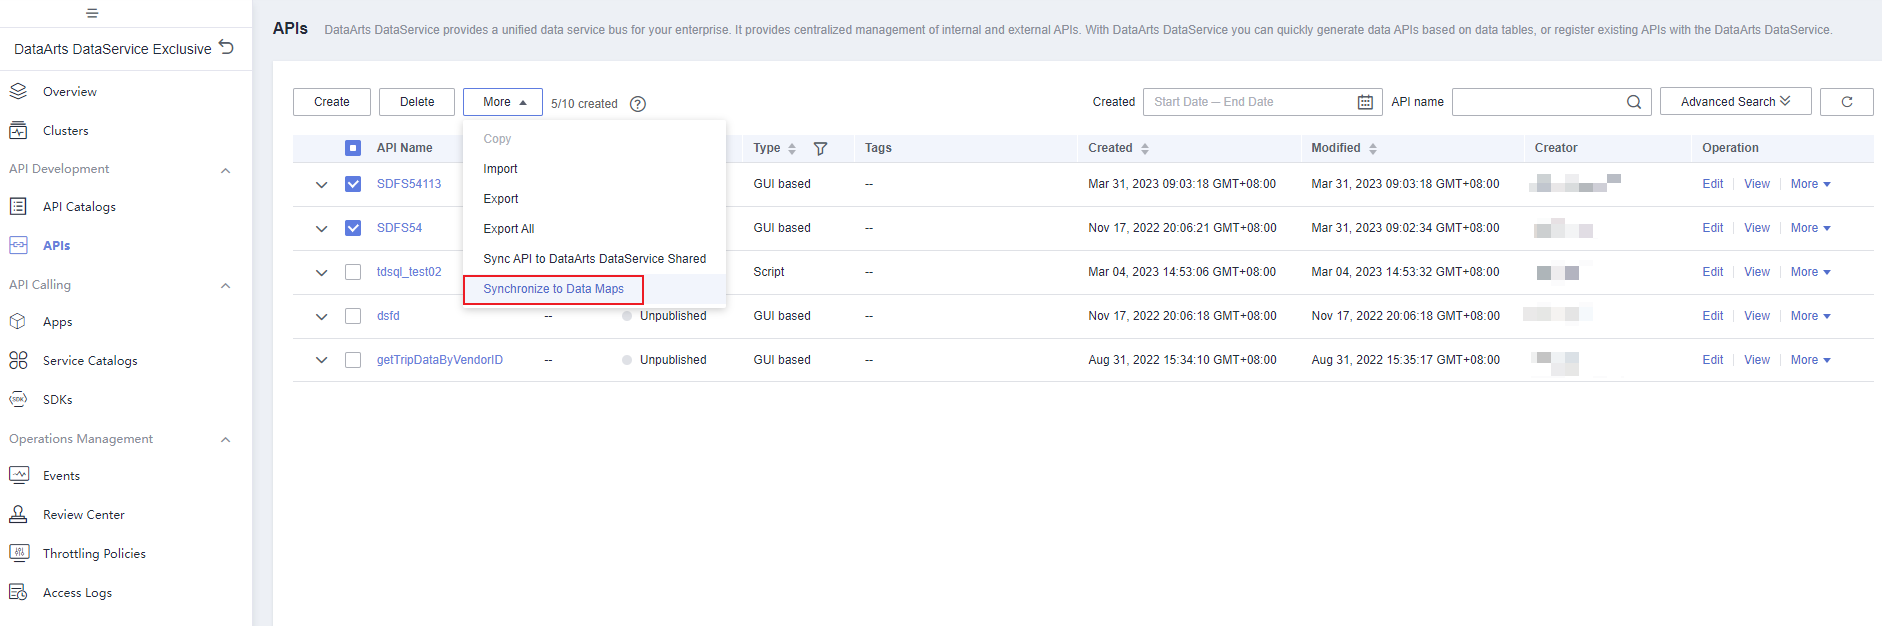Screen dimensions: 1882x626
Task: Click the Apps cube icon
Action: 18,321
